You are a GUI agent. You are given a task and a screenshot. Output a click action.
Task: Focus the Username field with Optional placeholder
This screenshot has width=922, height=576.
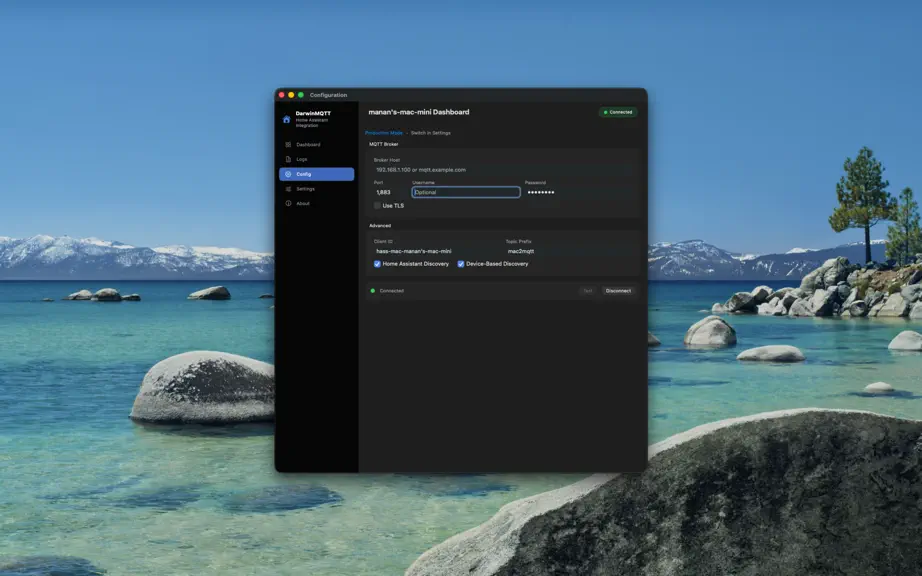pyautogui.click(x=466, y=192)
